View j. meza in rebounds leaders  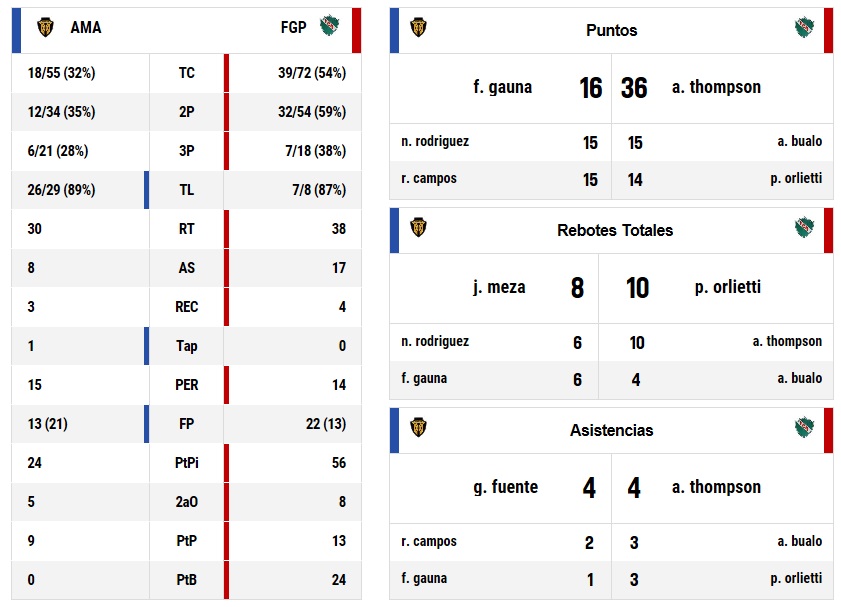(x=499, y=287)
